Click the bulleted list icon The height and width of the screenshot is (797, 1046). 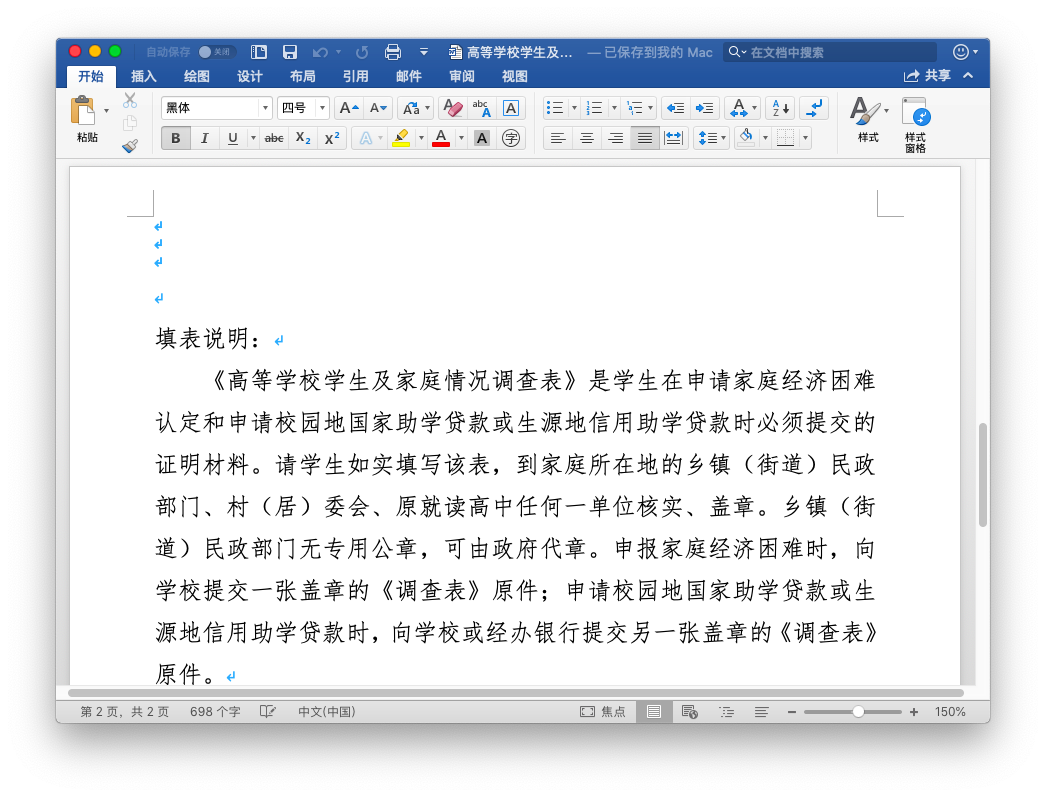click(555, 108)
